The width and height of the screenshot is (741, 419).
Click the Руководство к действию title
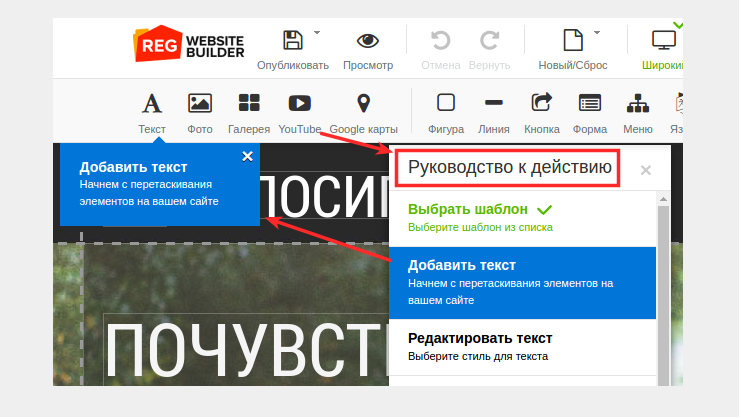point(509,167)
